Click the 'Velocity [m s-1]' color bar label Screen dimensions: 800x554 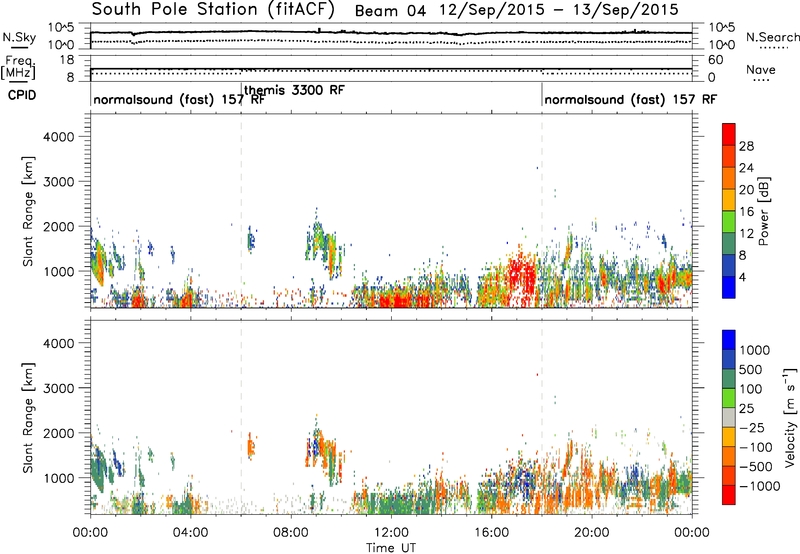click(790, 417)
